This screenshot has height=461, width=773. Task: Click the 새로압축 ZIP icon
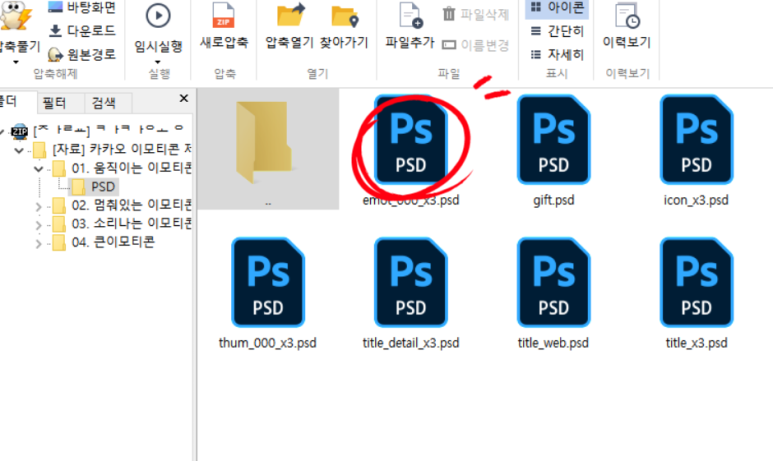(x=223, y=16)
